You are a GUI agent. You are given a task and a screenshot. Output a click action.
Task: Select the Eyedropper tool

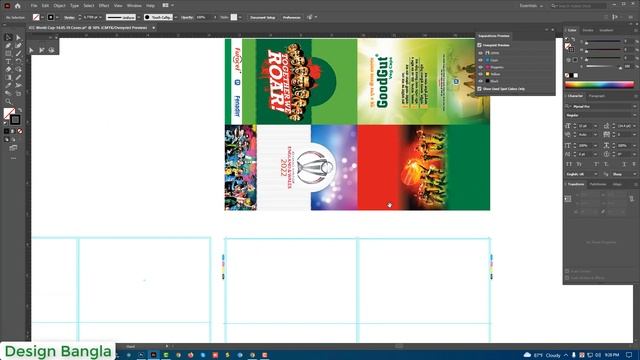click(8, 85)
